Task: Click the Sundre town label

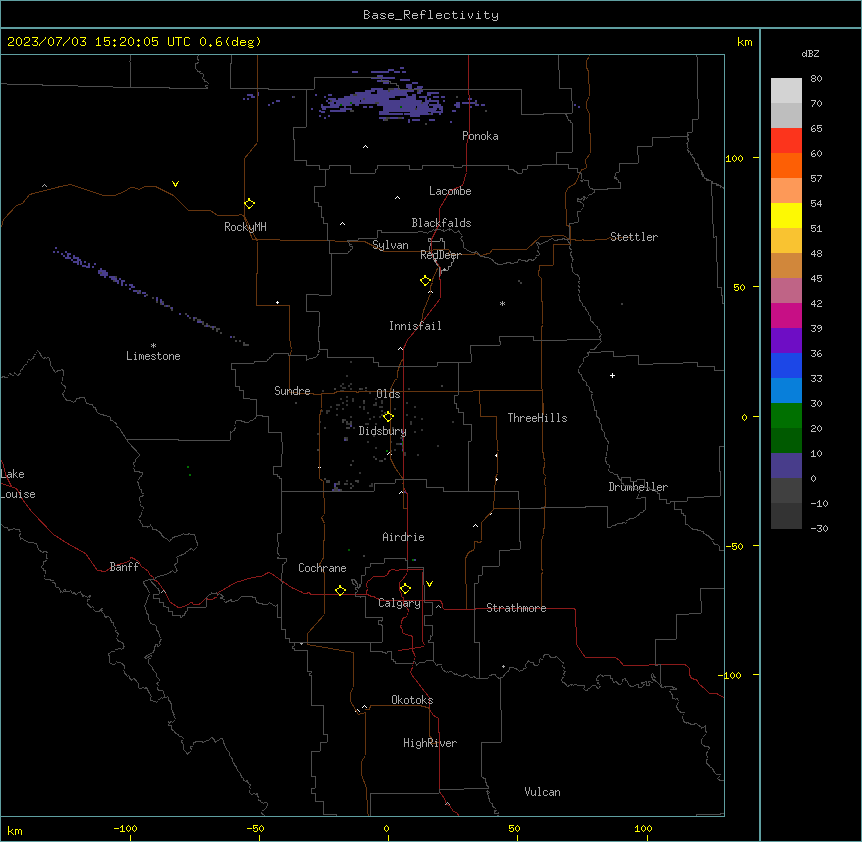Action: click(292, 391)
